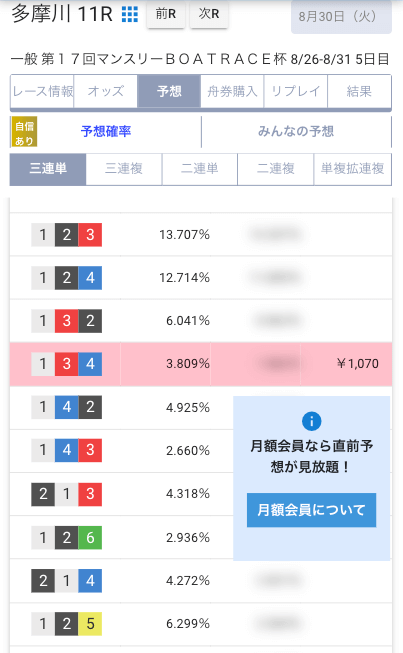Go to previous race with 前R

tap(166, 14)
